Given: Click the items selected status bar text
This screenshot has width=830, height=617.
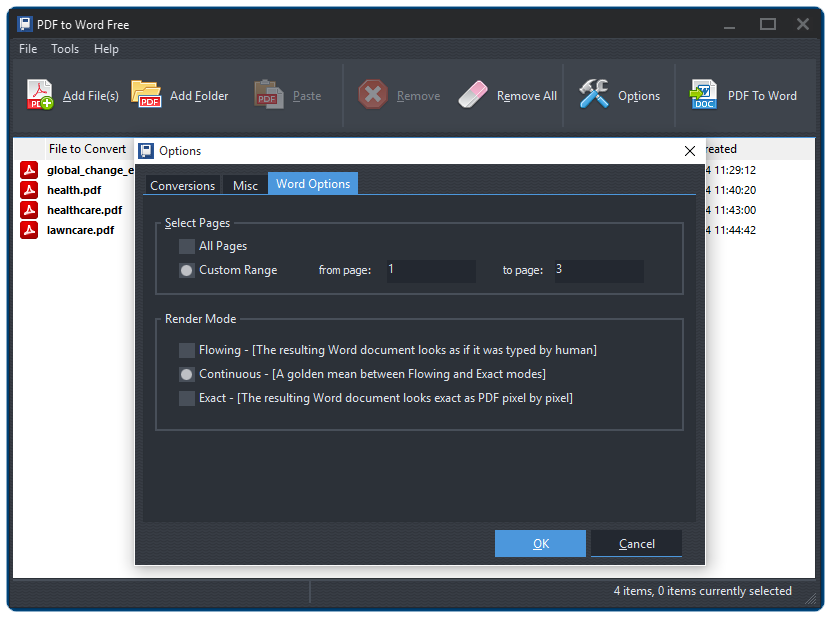Looking at the screenshot, I should pos(702,591).
